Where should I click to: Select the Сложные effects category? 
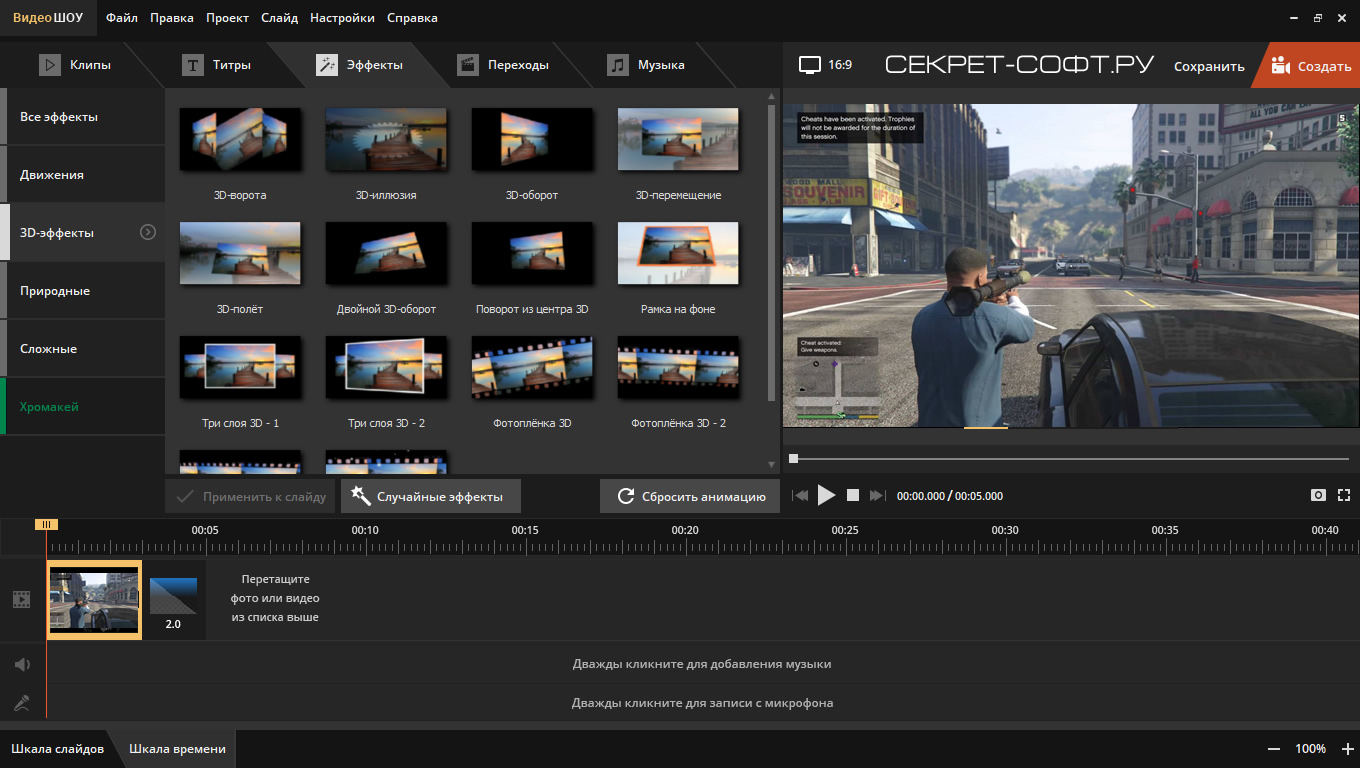click(84, 349)
